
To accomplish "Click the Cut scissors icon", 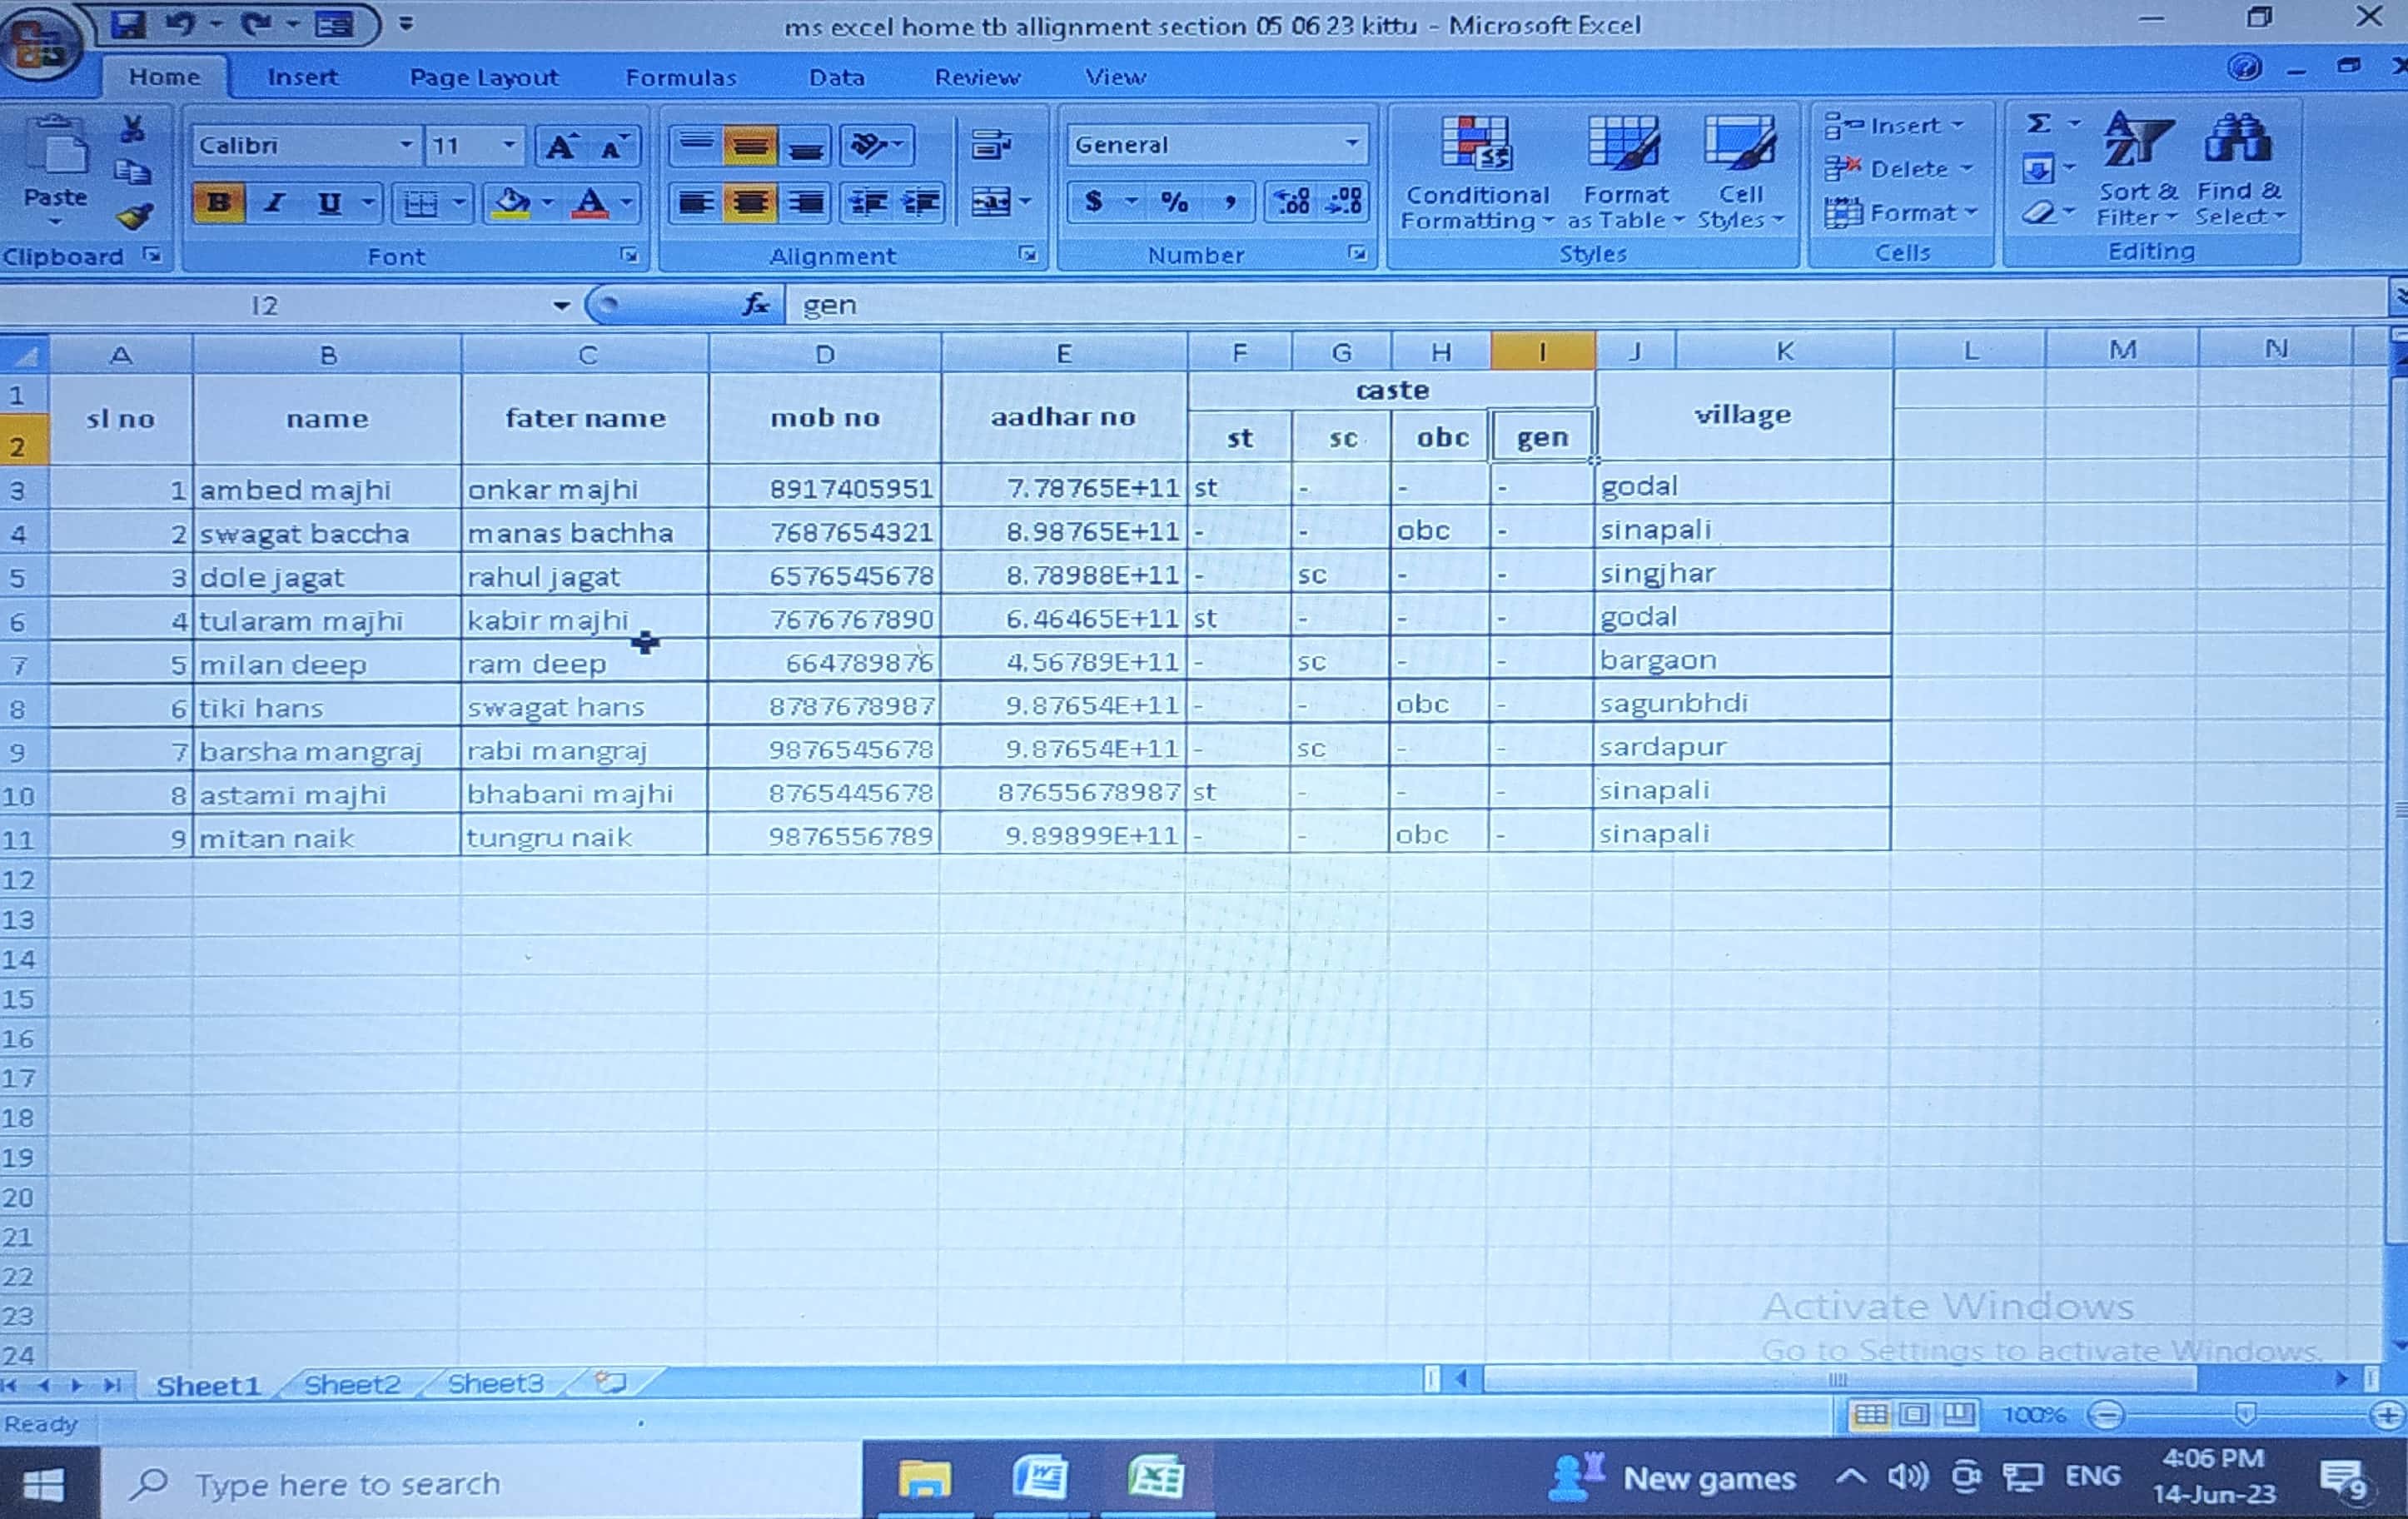I will coord(132,128).
